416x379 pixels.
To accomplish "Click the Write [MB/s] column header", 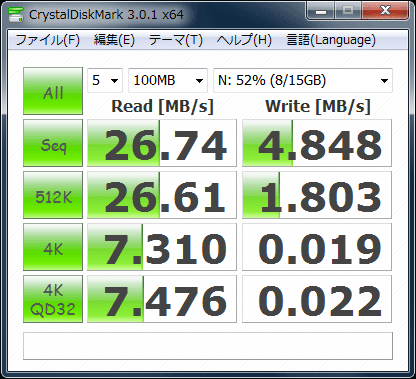I will (x=318, y=107).
